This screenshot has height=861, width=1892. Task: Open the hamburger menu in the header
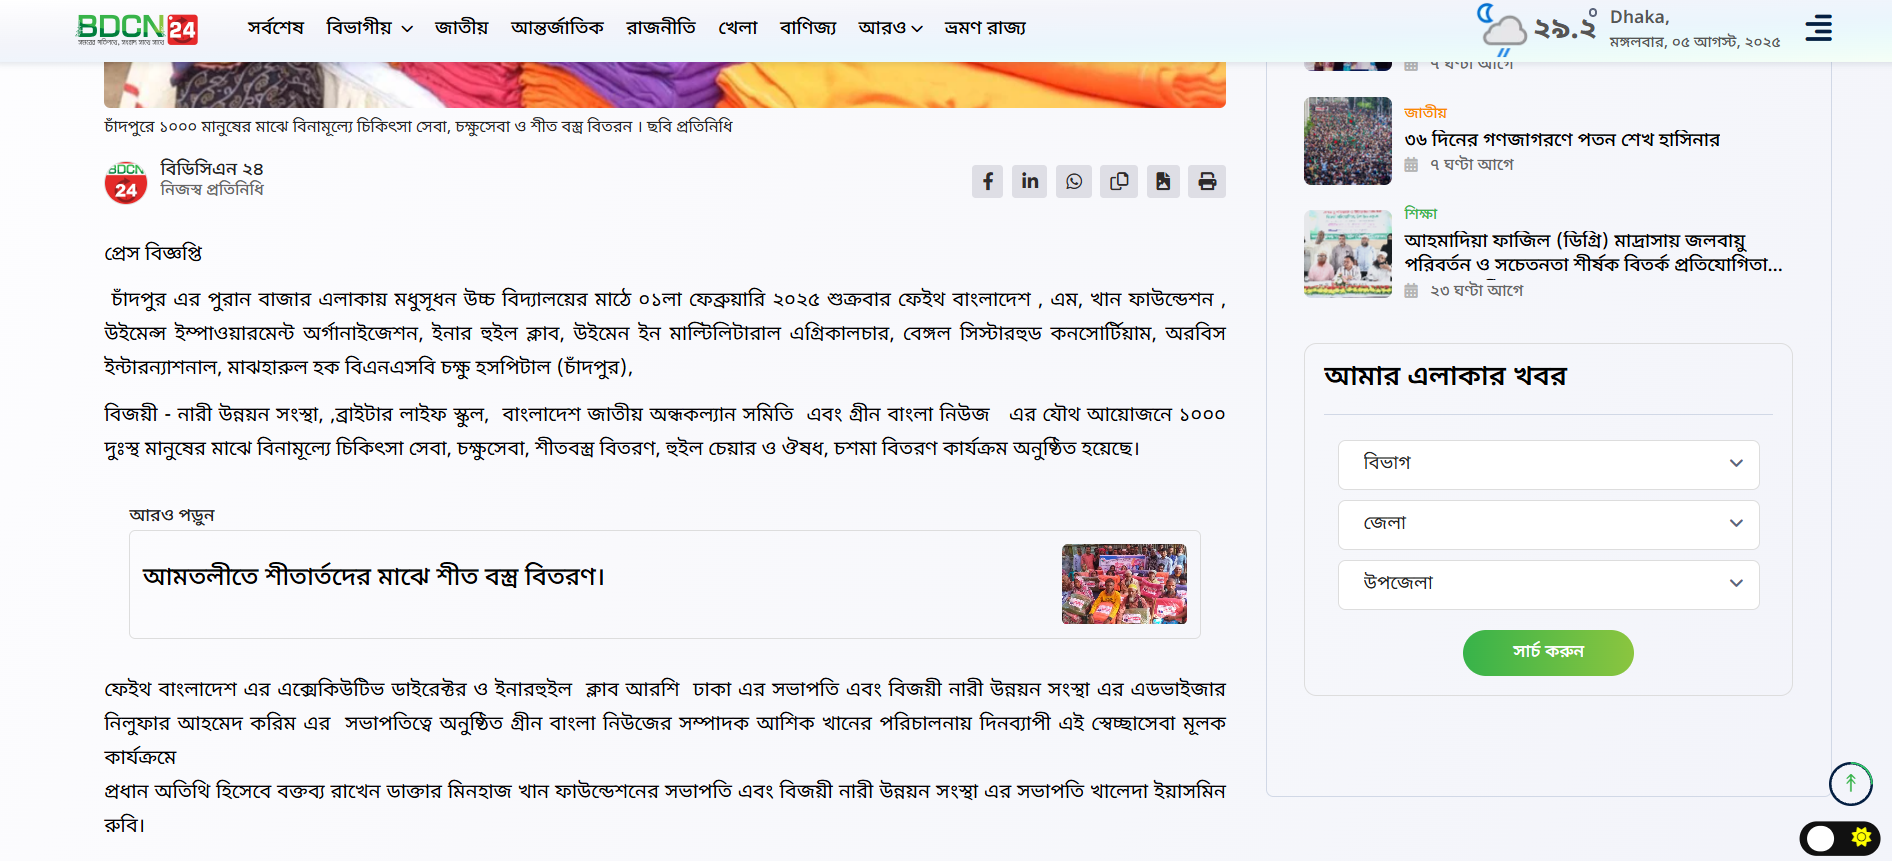tap(1818, 28)
